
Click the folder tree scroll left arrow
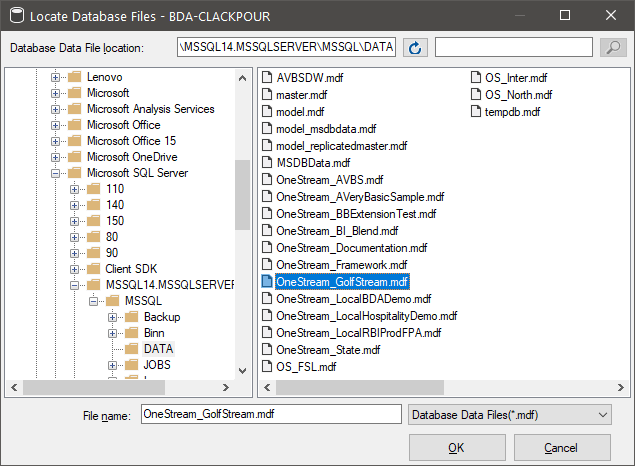[x=14, y=387]
